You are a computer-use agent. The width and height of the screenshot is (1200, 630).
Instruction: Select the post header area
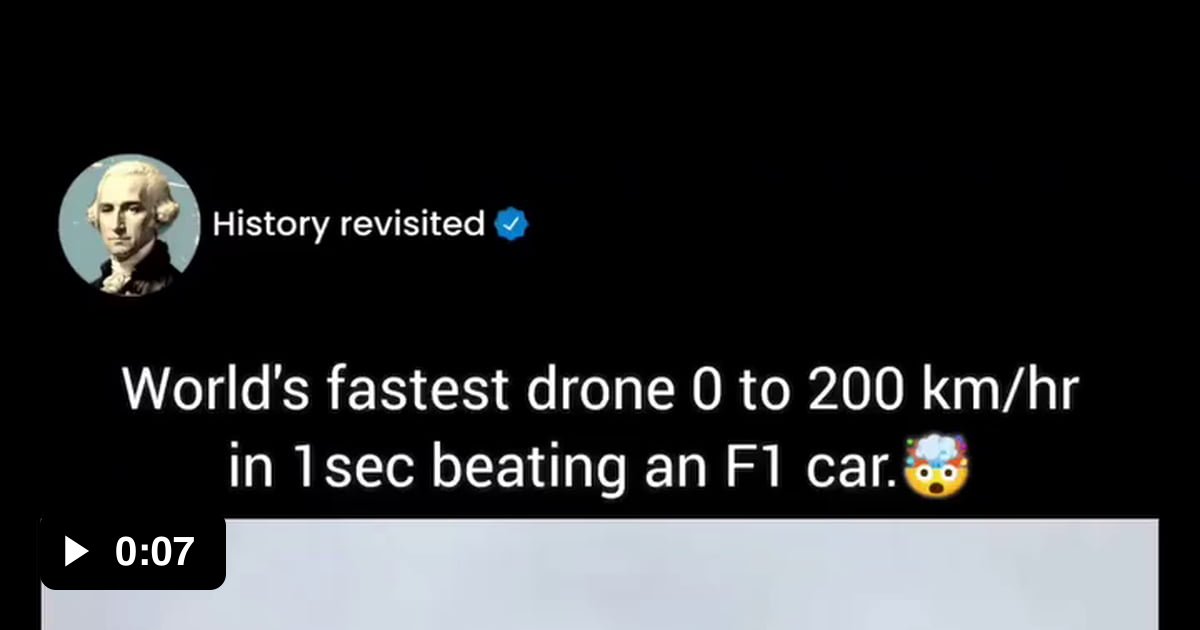pyautogui.click(x=300, y=223)
